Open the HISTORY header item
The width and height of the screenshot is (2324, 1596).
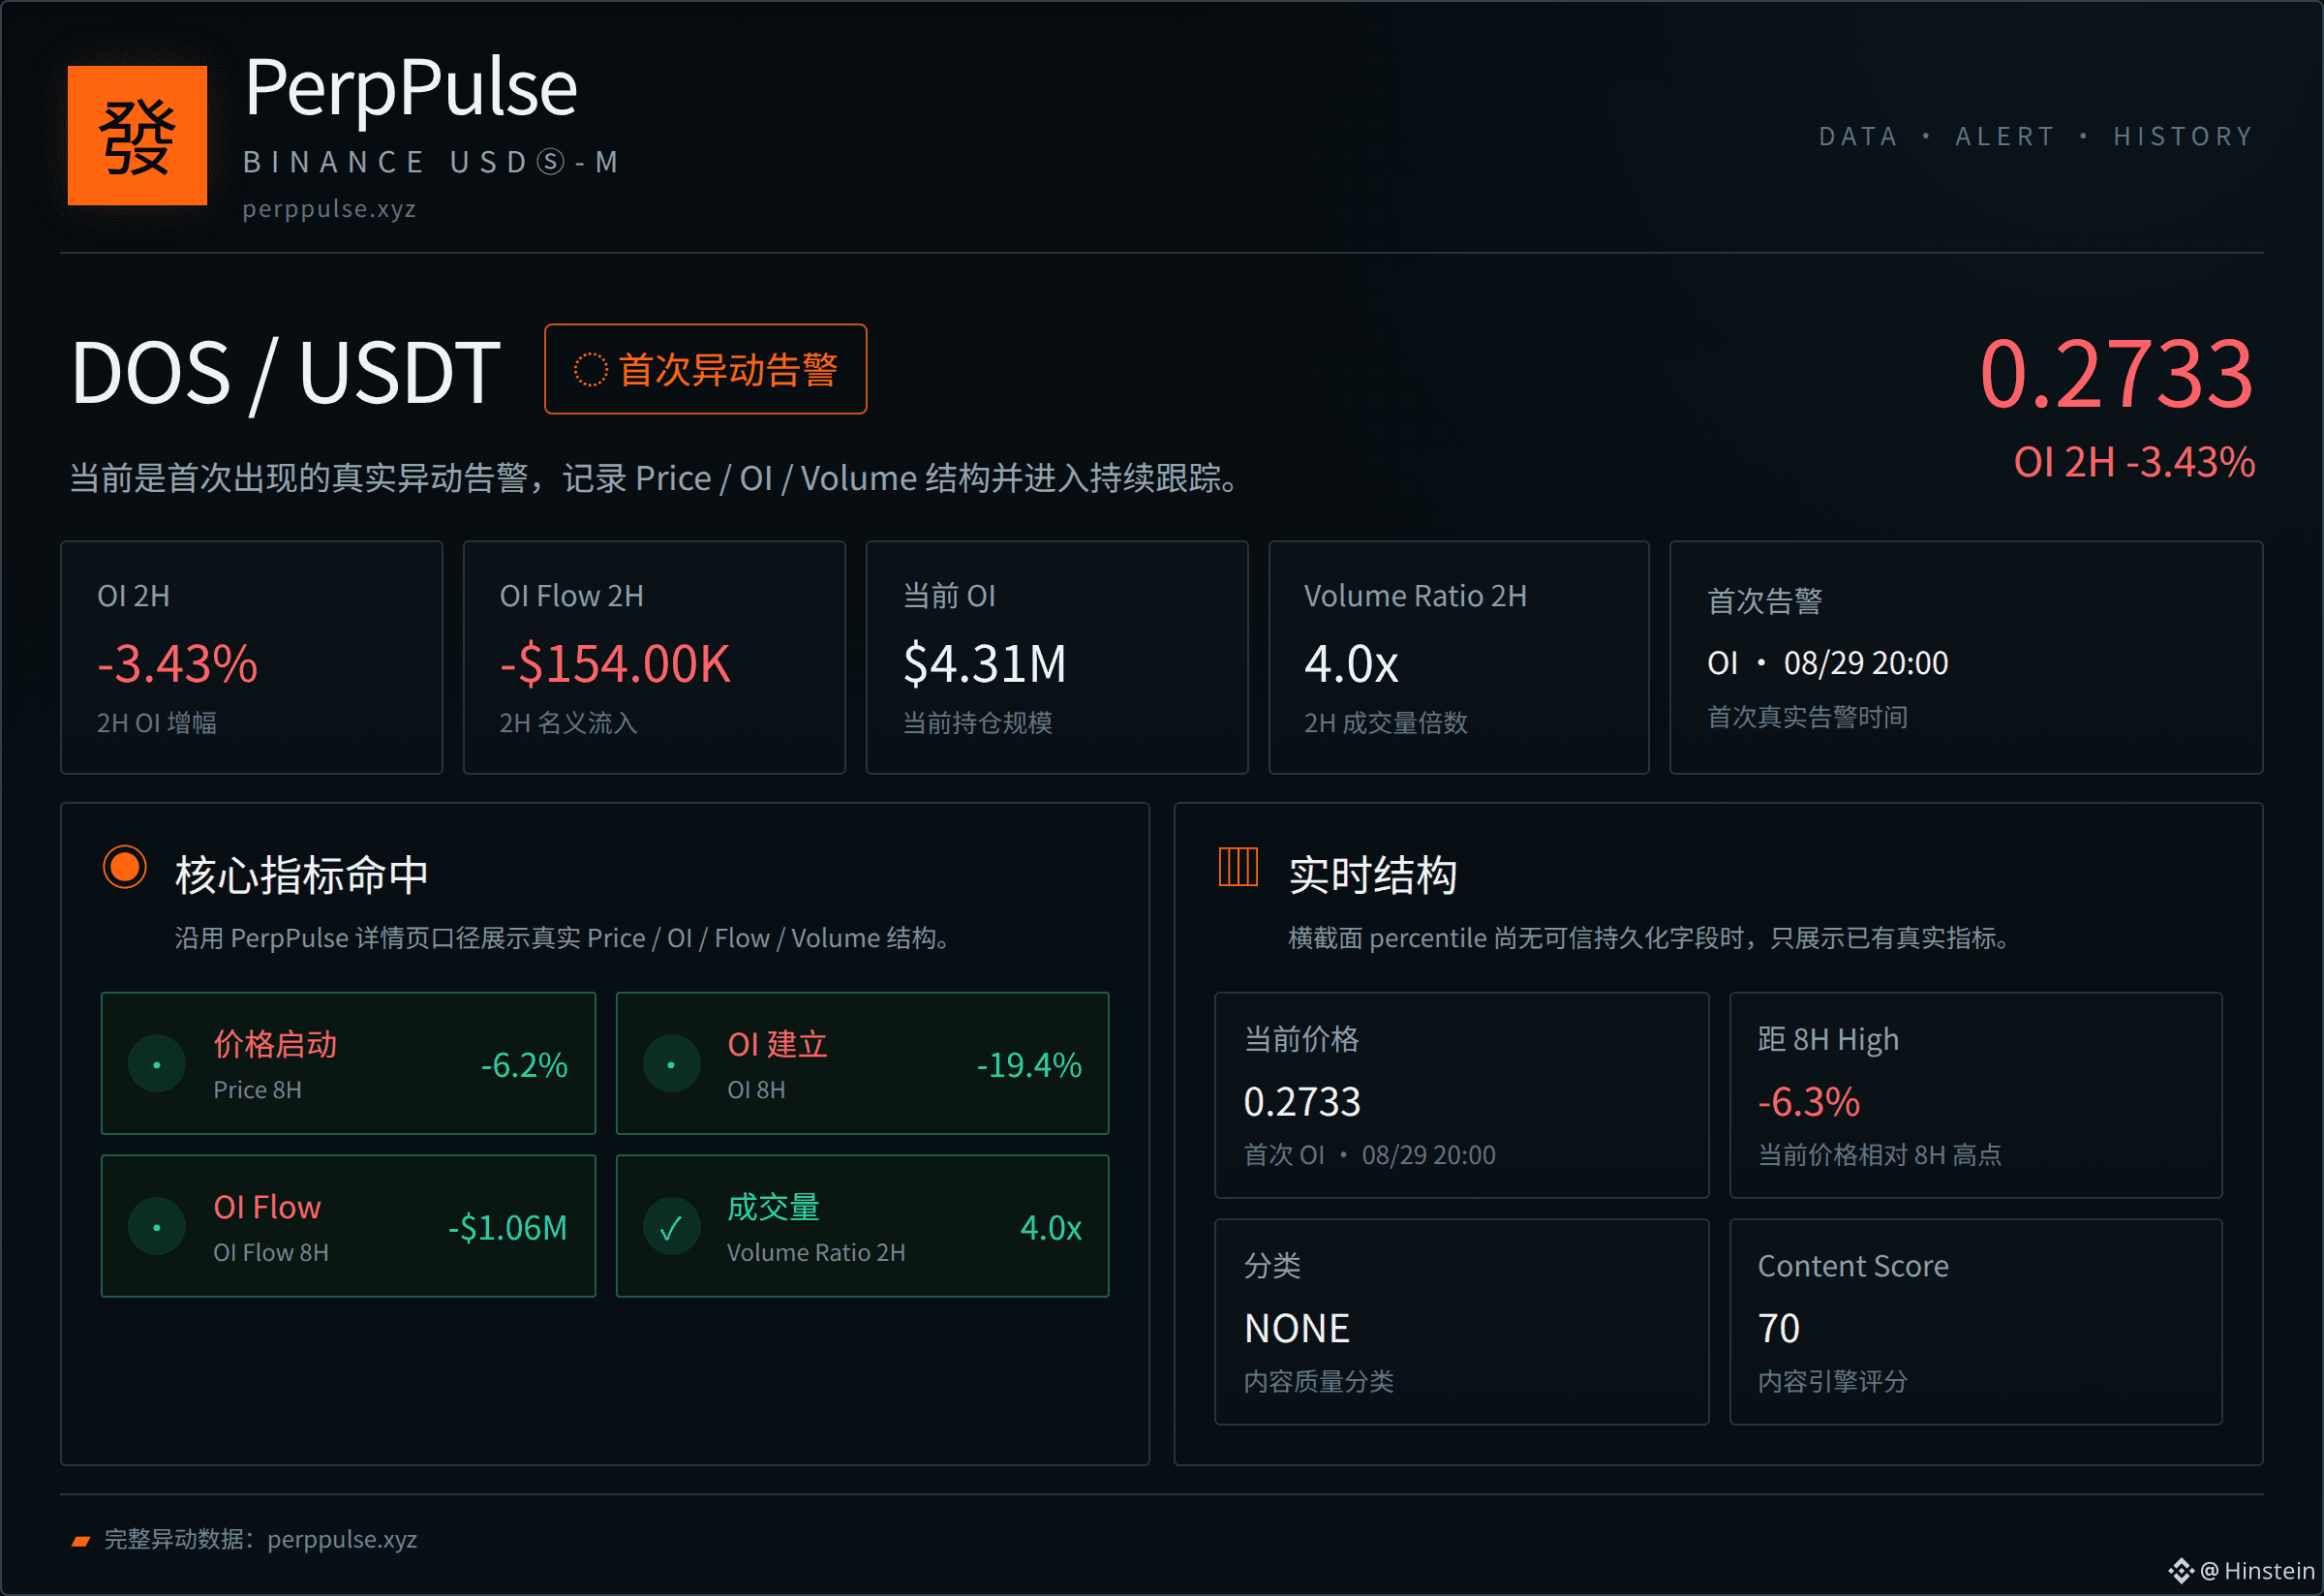[x=2184, y=136]
